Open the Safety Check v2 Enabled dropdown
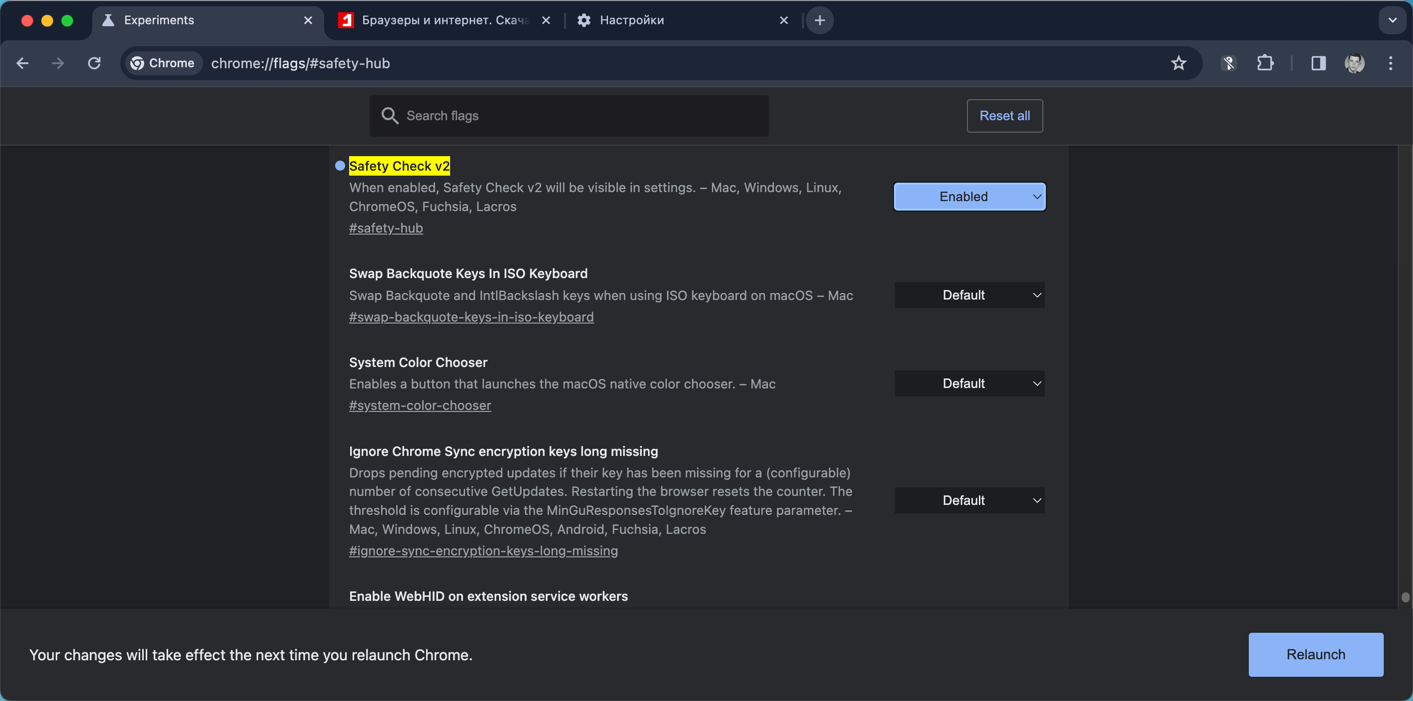The width and height of the screenshot is (1413, 701). coord(969,197)
